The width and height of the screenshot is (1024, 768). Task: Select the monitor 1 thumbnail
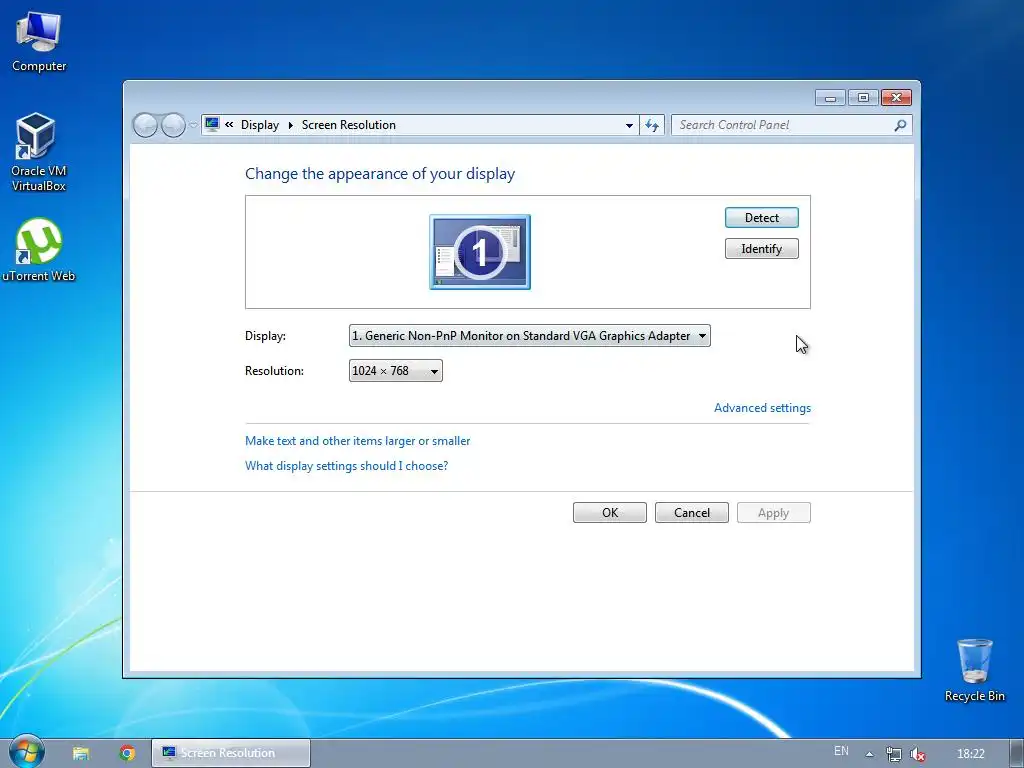point(480,252)
